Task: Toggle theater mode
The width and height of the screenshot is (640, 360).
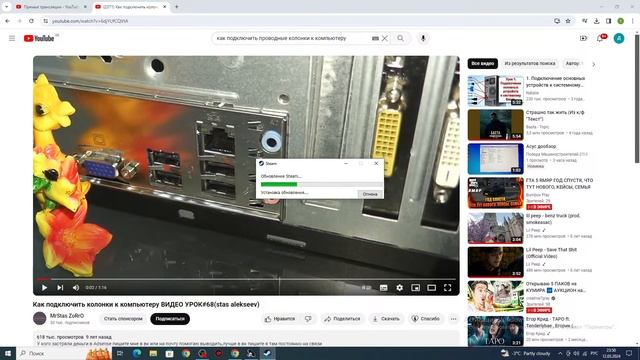Action: (431, 288)
